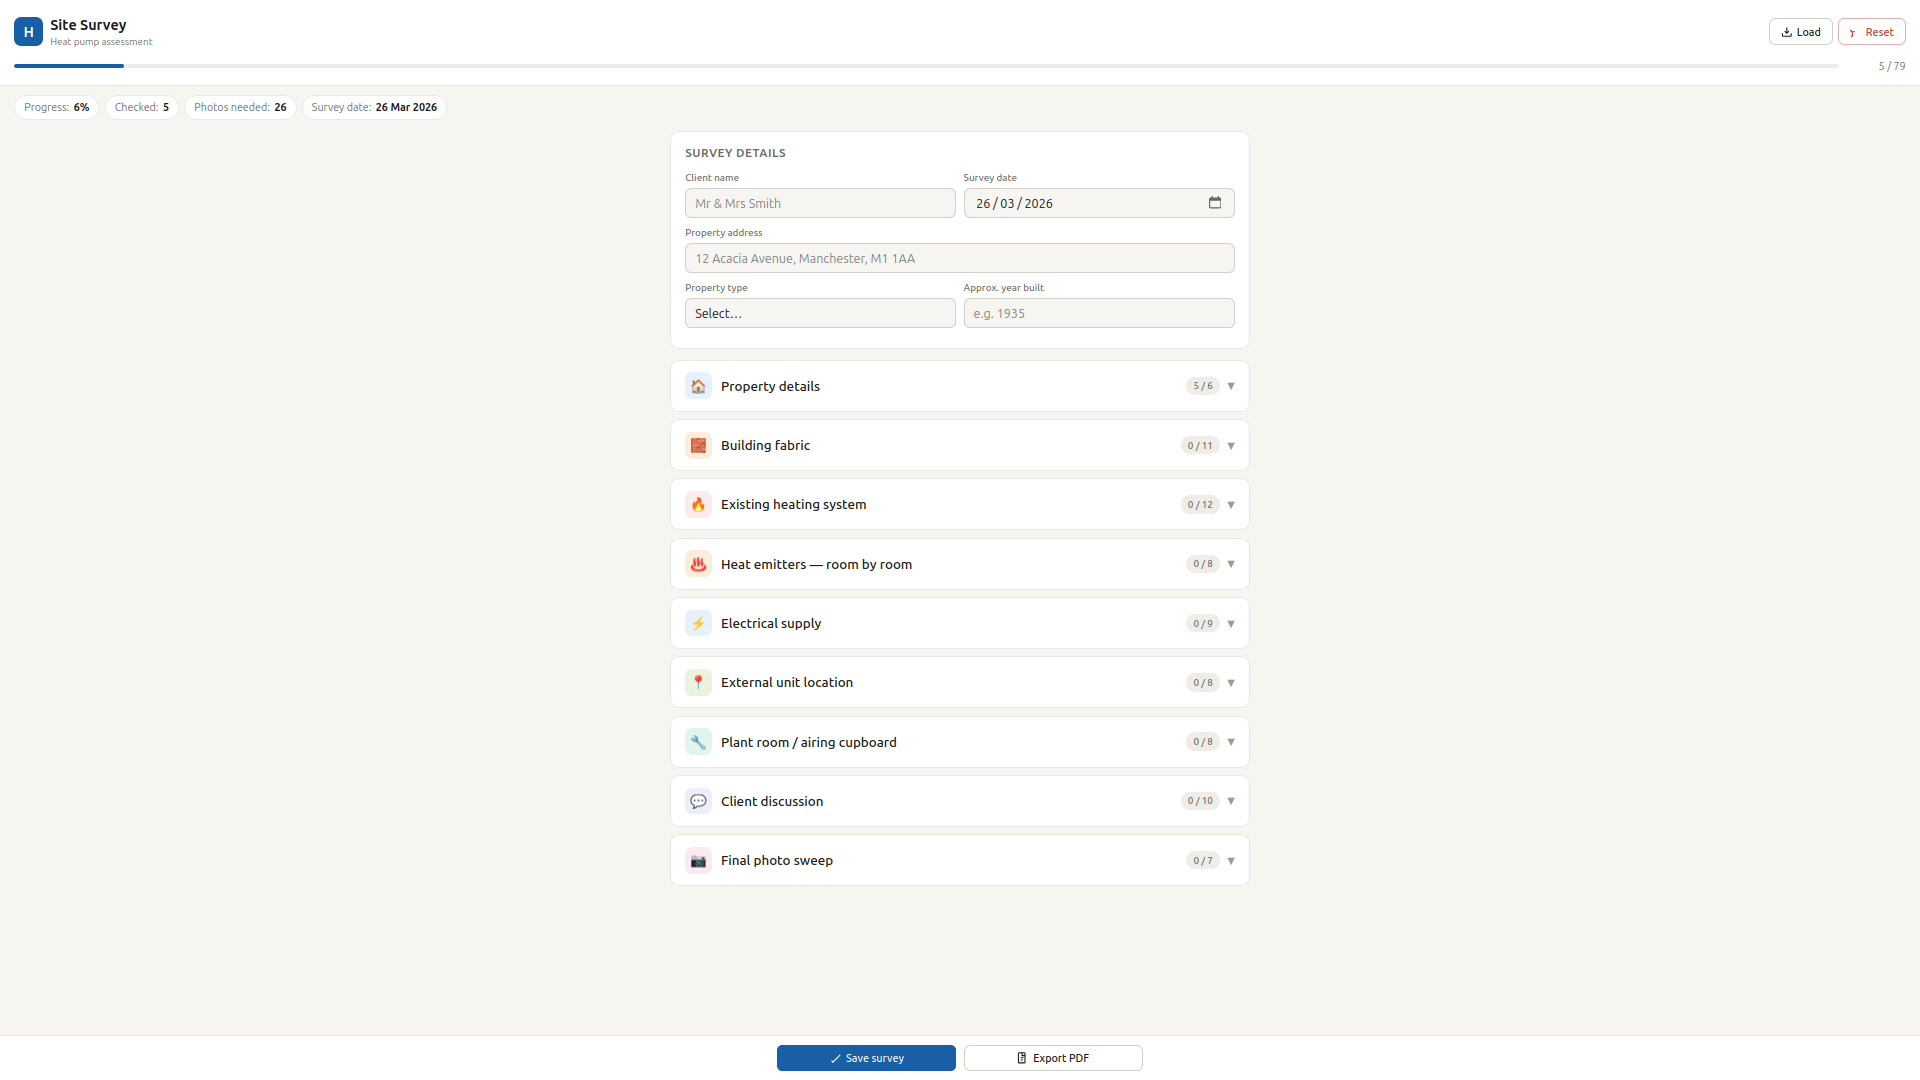Click the map pin External unit location icon
Viewport: 1920px width, 1080px height.
[x=698, y=683]
